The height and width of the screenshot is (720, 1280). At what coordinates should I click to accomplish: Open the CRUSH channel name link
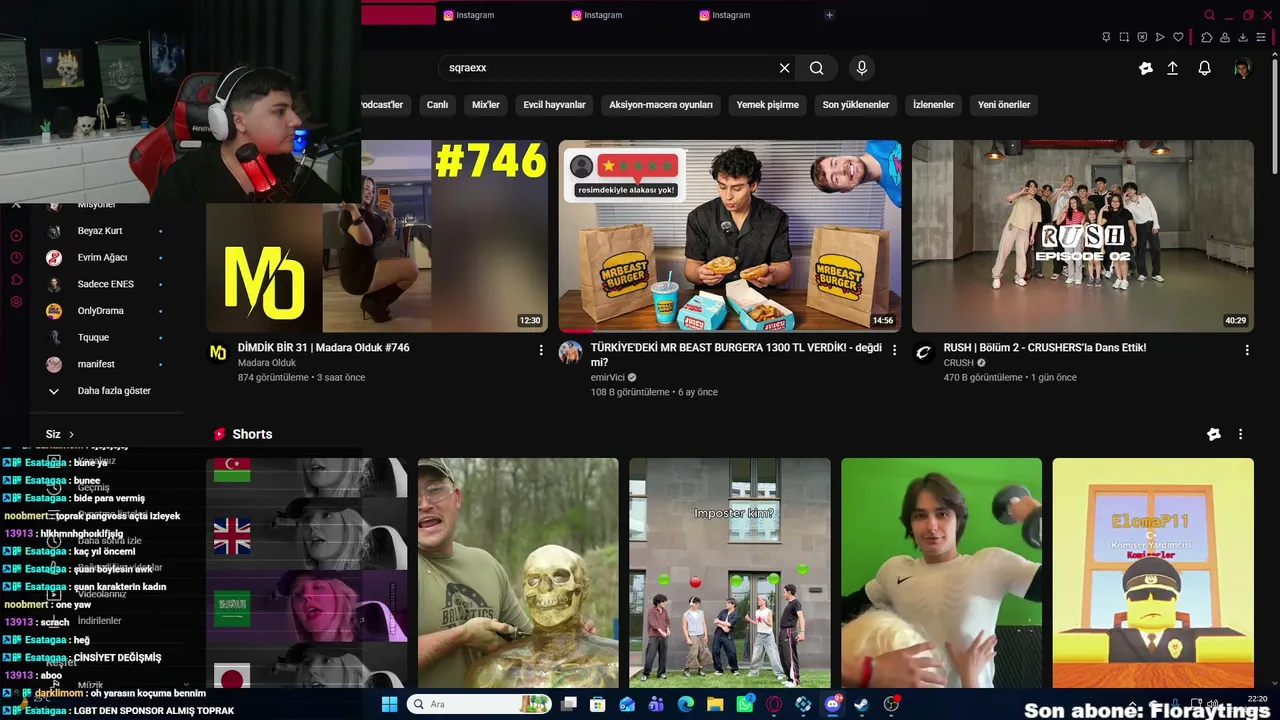959,363
